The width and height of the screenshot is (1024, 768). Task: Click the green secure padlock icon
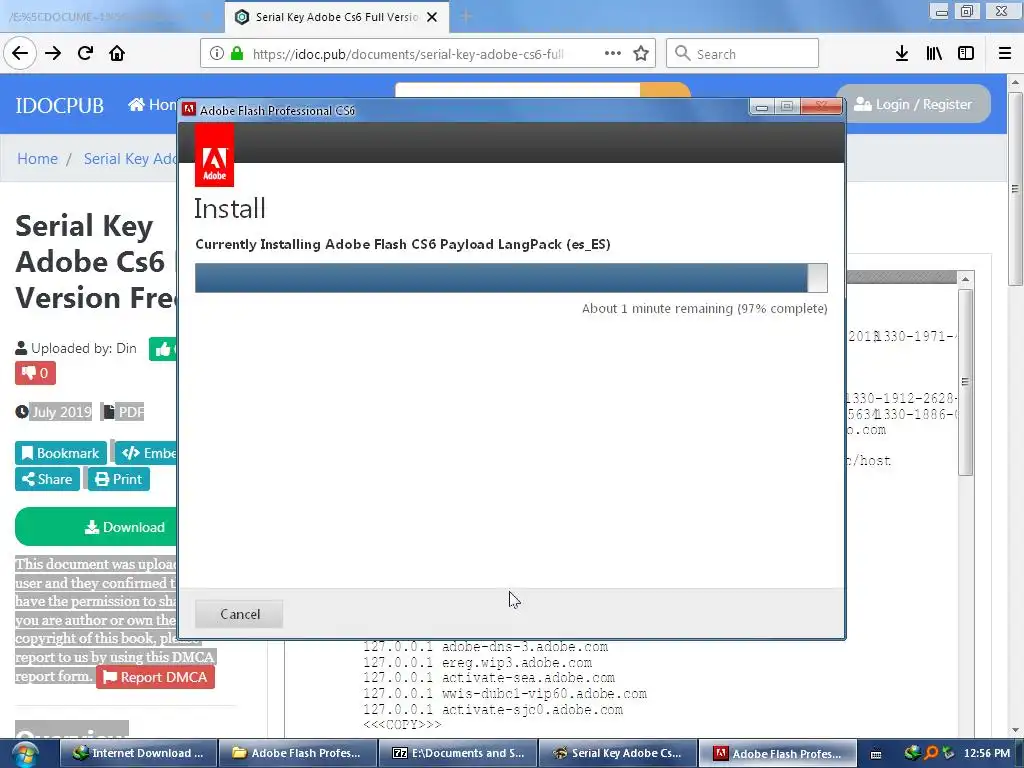237,54
